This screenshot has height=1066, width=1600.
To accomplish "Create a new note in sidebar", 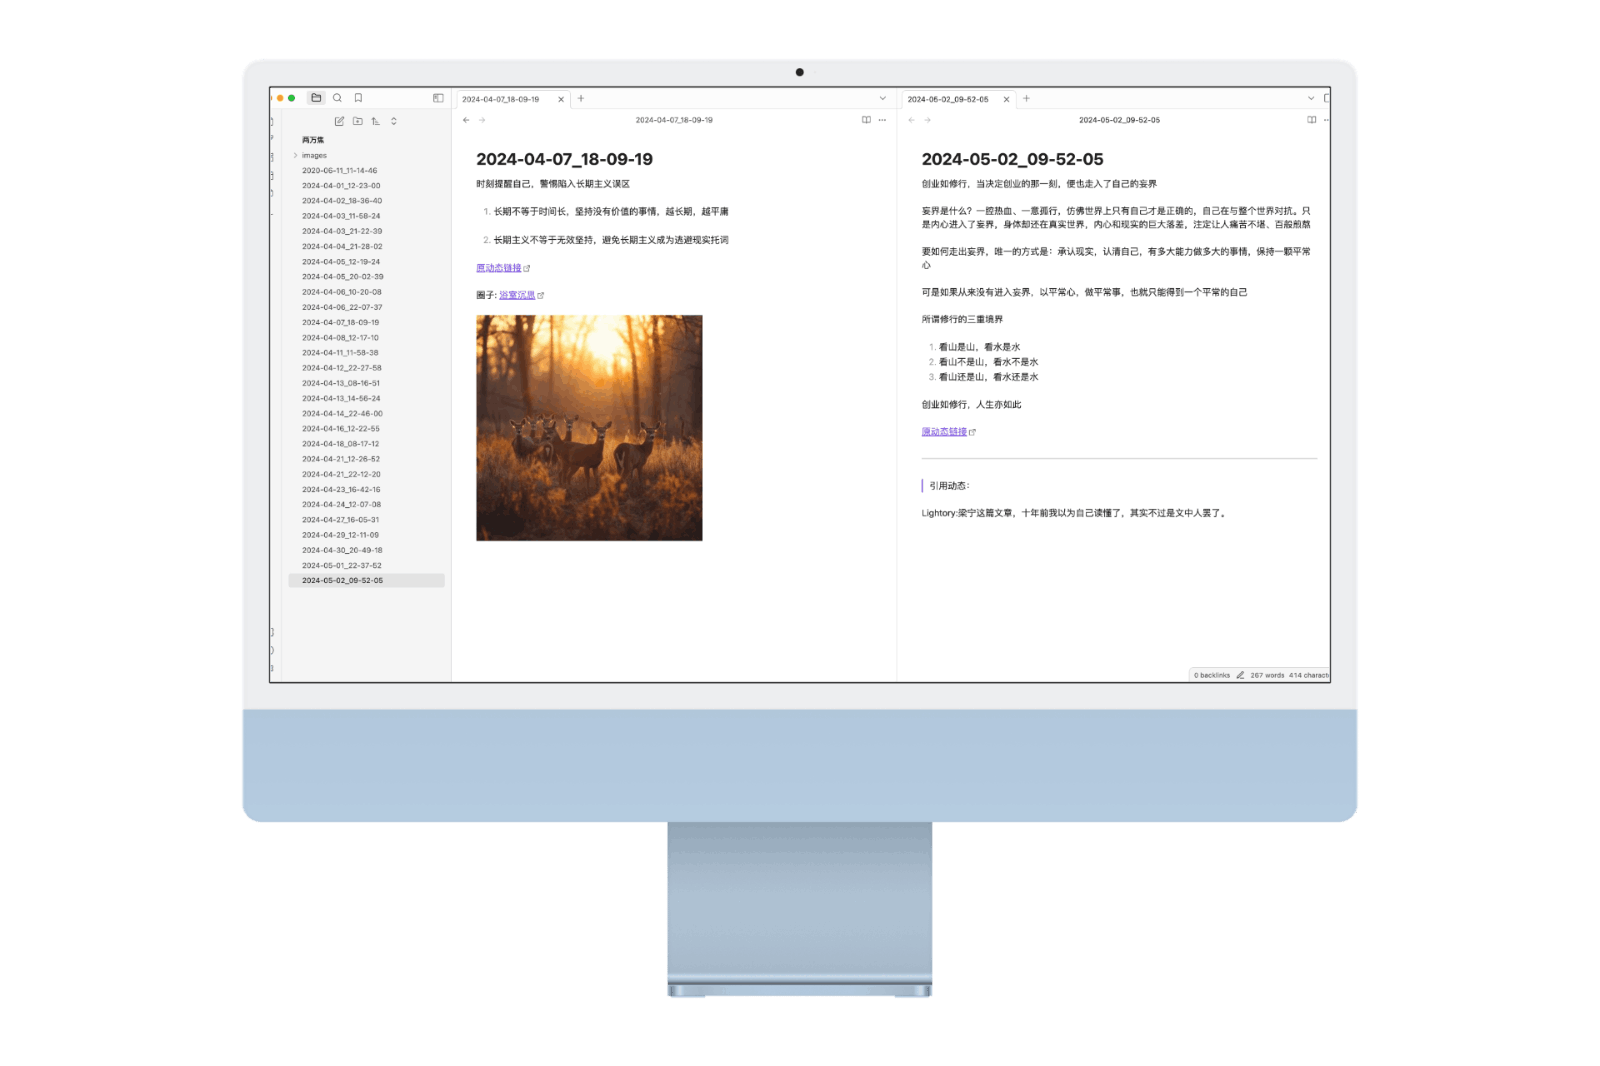I will (339, 121).
